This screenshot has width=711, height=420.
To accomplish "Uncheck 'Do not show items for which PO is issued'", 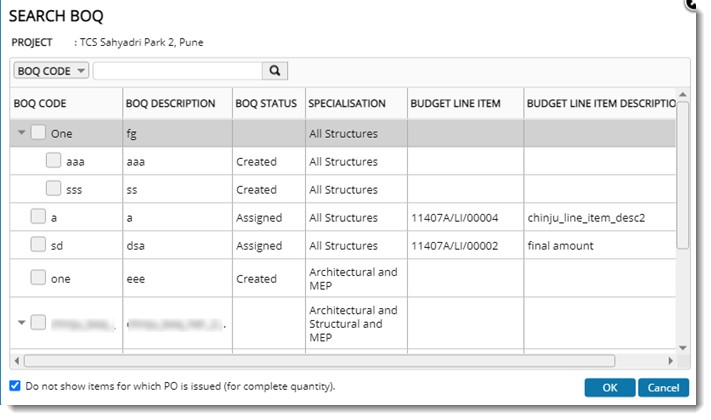I will click(x=14, y=386).
